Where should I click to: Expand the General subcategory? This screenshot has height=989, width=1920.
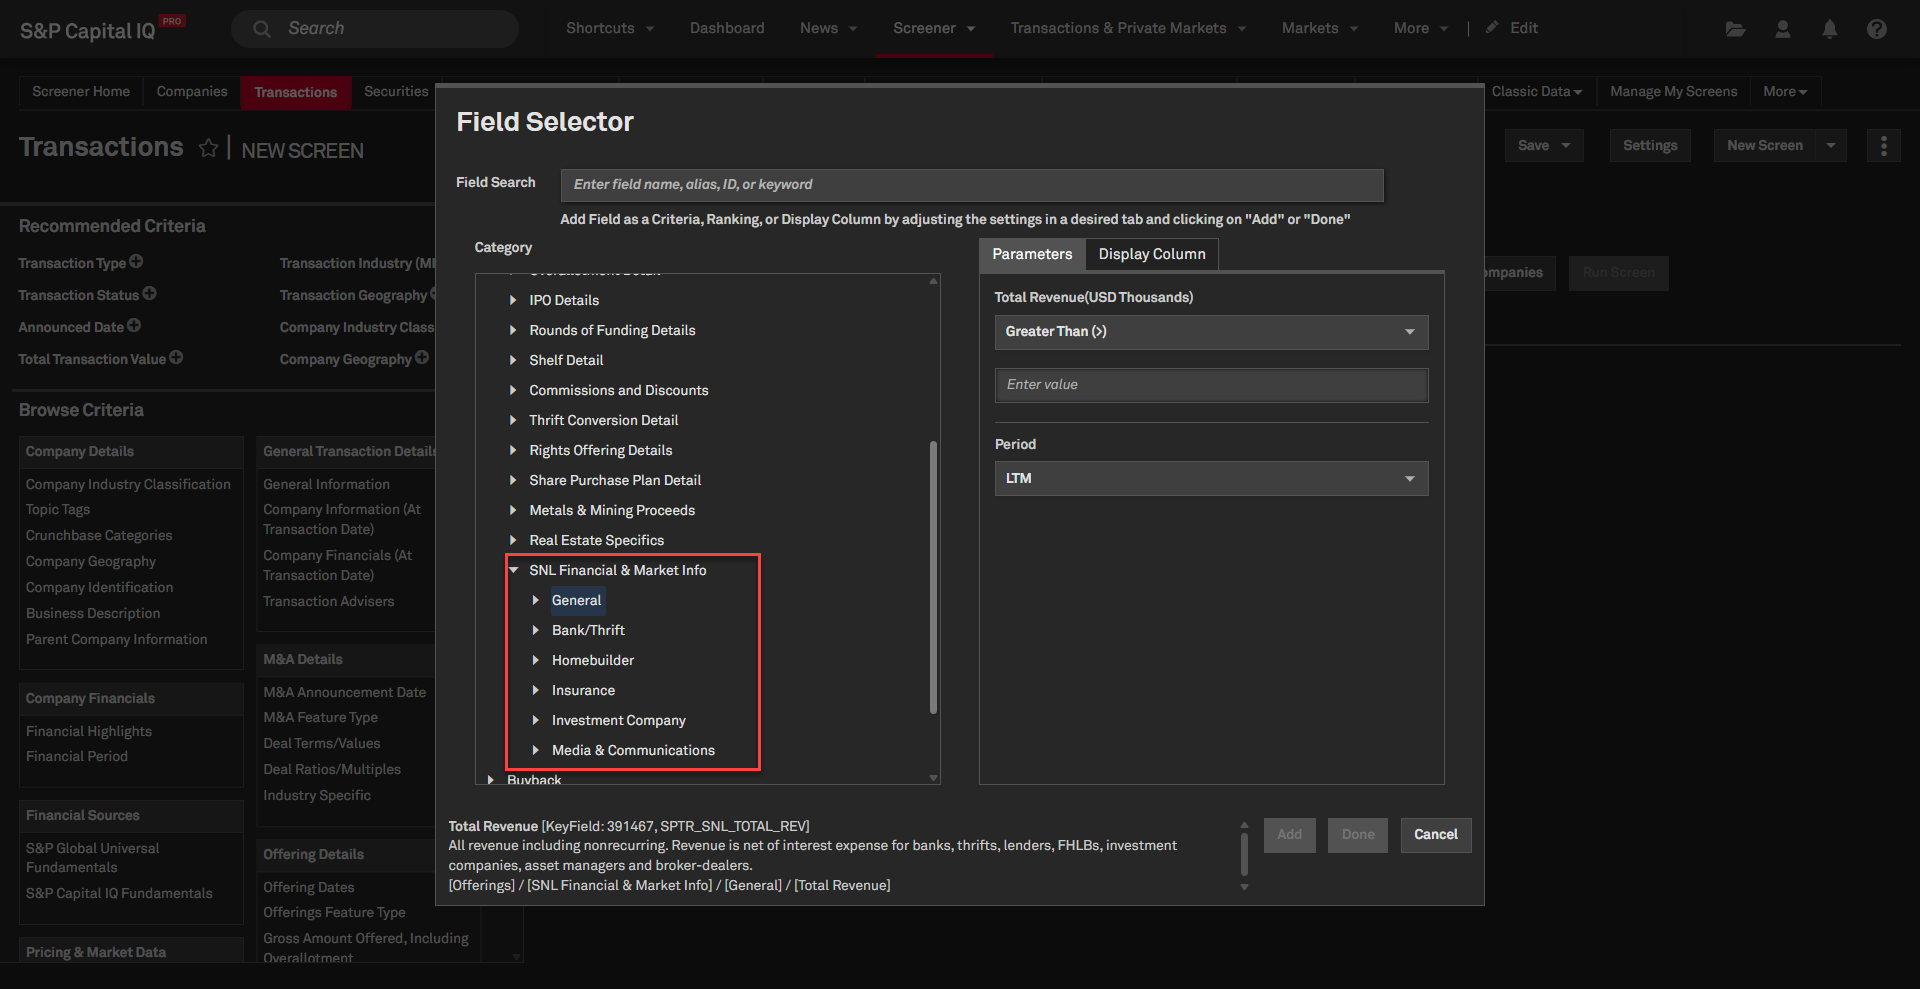[x=535, y=600]
